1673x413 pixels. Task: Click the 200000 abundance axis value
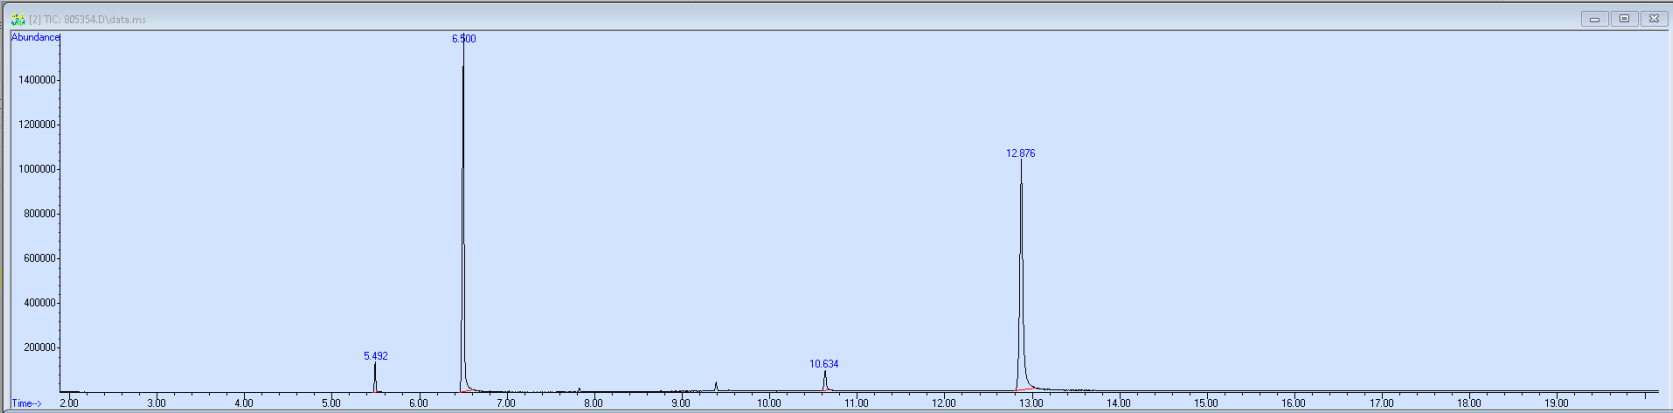pos(39,348)
